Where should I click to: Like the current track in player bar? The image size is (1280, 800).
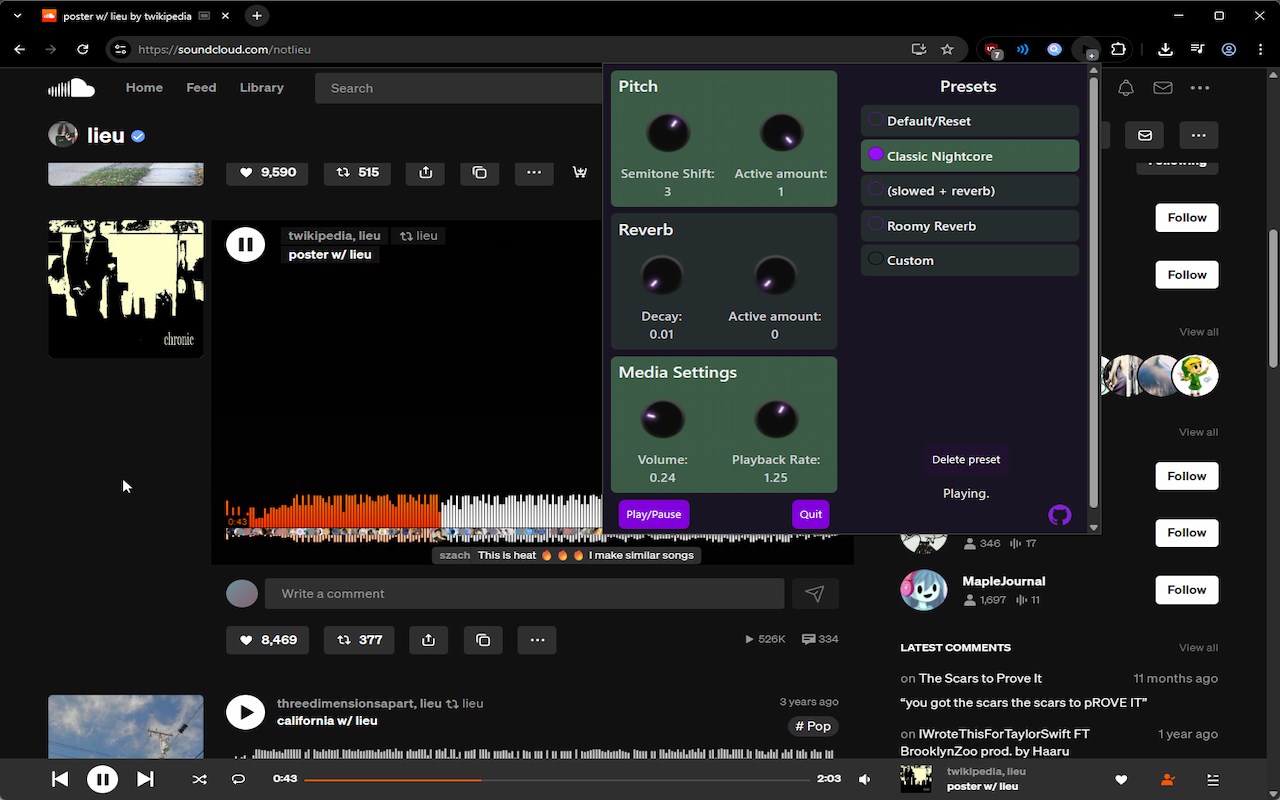pyautogui.click(x=1121, y=780)
